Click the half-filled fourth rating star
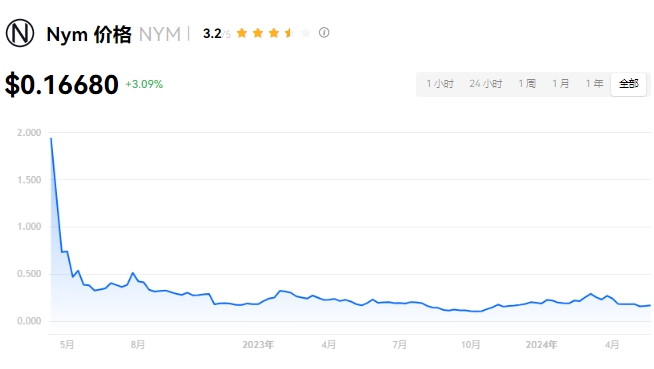 point(289,33)
